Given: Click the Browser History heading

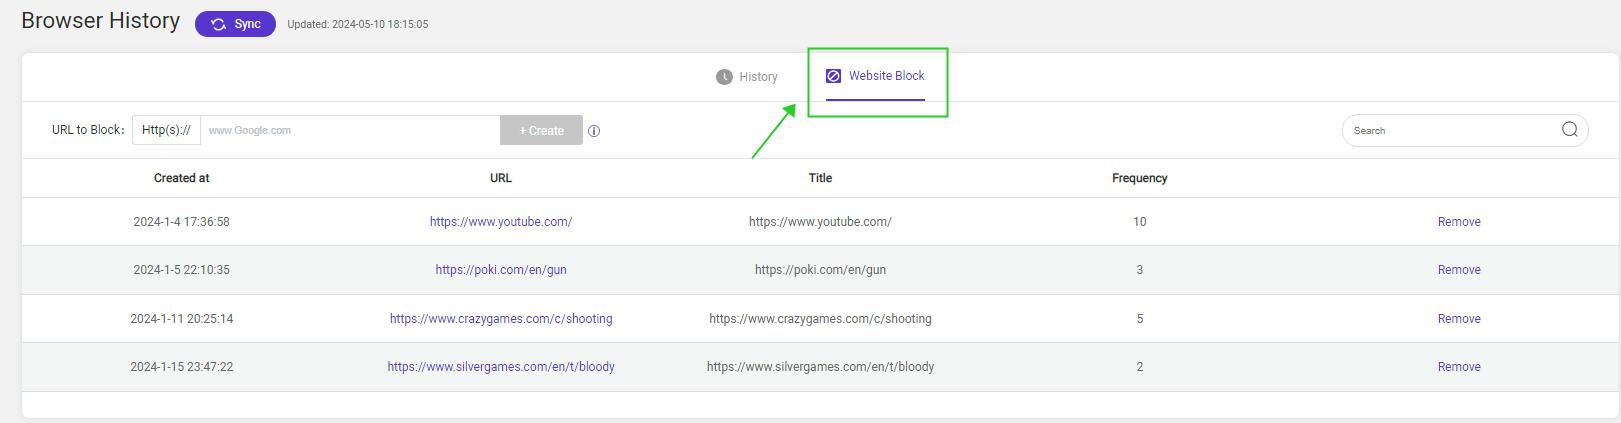Looking at the screenshot, I should (x=101, y=21).
